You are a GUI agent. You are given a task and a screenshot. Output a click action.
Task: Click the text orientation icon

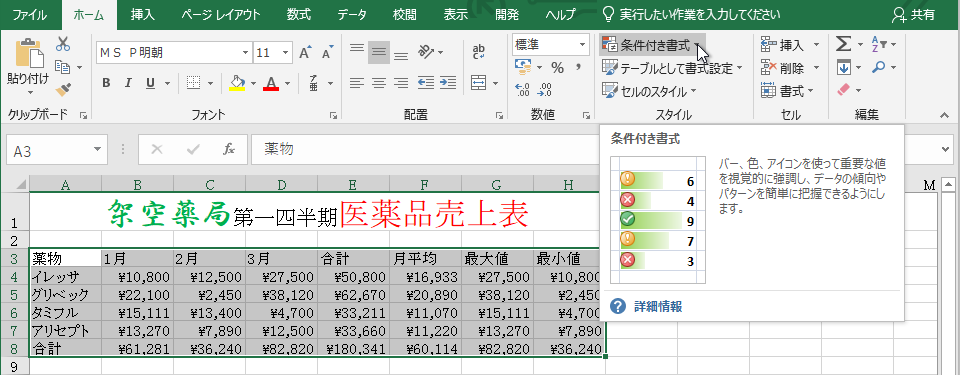(426, 51)
